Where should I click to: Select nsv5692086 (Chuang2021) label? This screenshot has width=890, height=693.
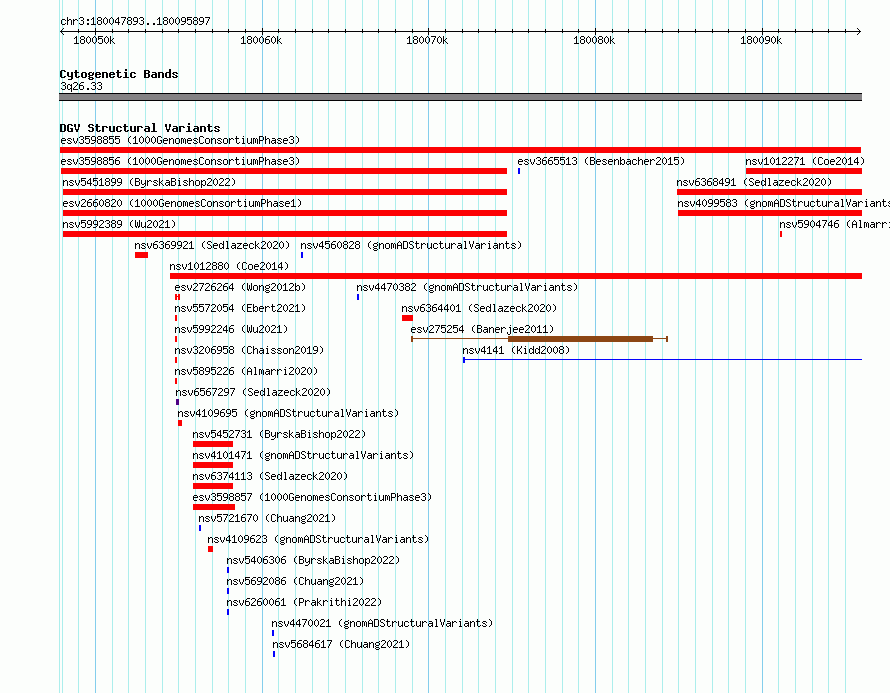click(x=295, y=581)
